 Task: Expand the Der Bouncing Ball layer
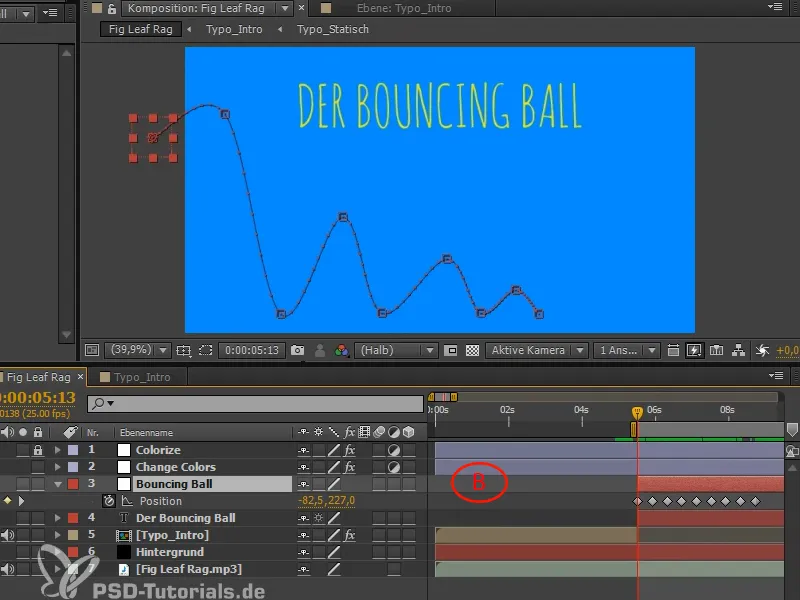point(58,518)
